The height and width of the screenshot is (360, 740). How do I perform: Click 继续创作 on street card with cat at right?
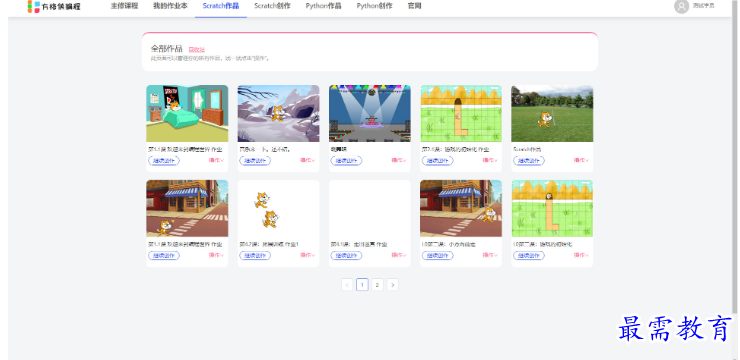pyautogui.click(x=437, y=255)
